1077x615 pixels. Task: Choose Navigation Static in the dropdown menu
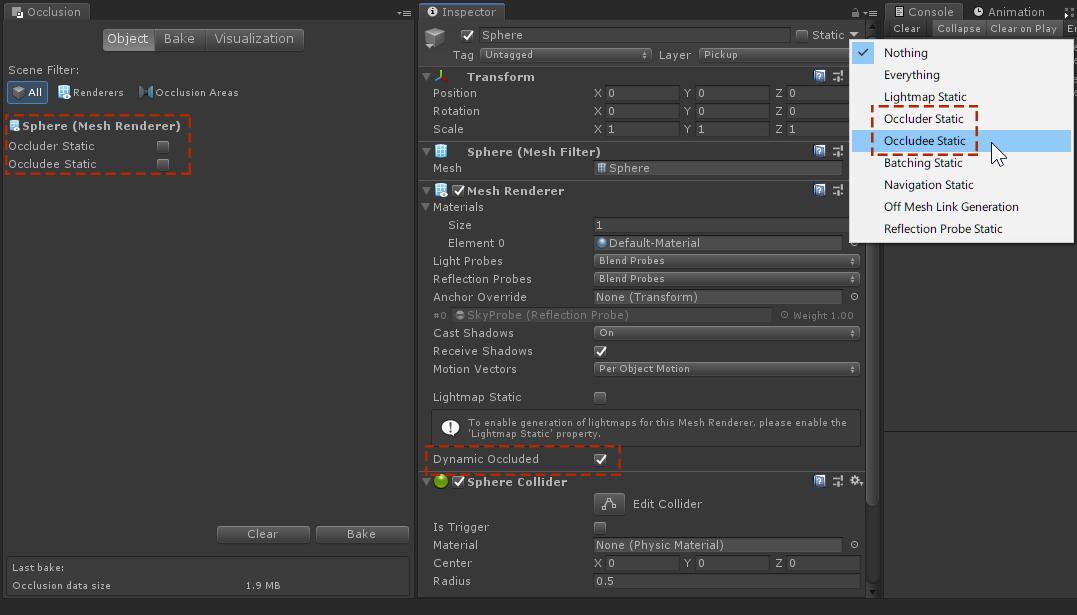coord(928,185)
